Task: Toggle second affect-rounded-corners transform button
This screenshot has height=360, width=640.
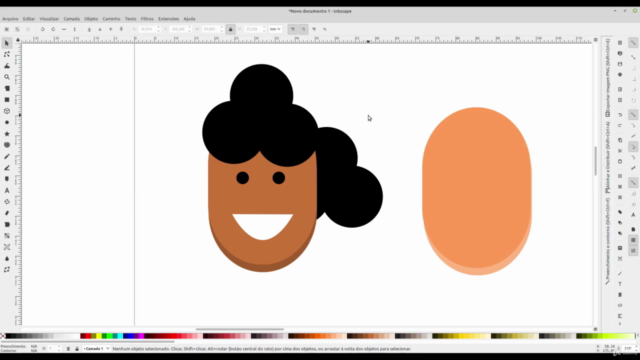Action: coord(303,29)
